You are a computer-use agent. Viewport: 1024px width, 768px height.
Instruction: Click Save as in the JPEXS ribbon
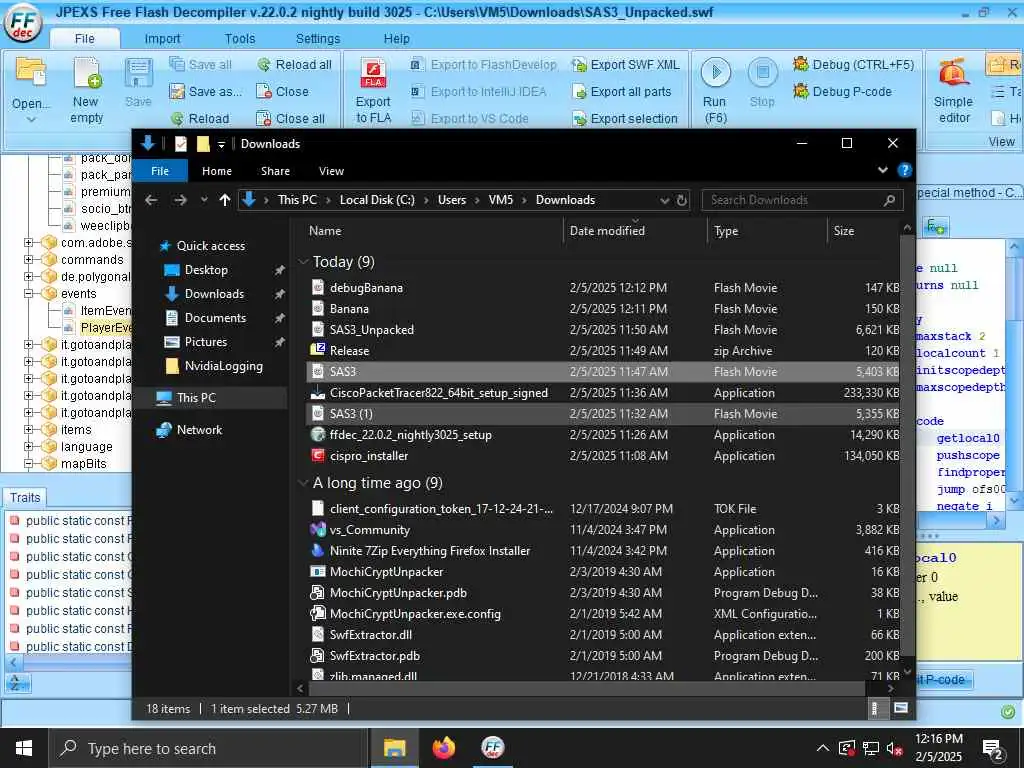pyautogui.click(x=206, y=91)
